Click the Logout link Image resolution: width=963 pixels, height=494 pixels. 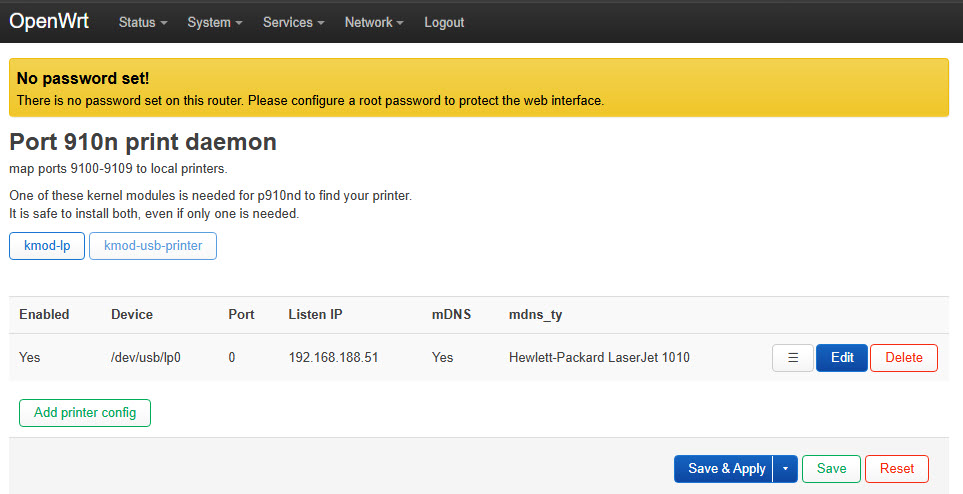pyautogui.click(x=444, y=22)
